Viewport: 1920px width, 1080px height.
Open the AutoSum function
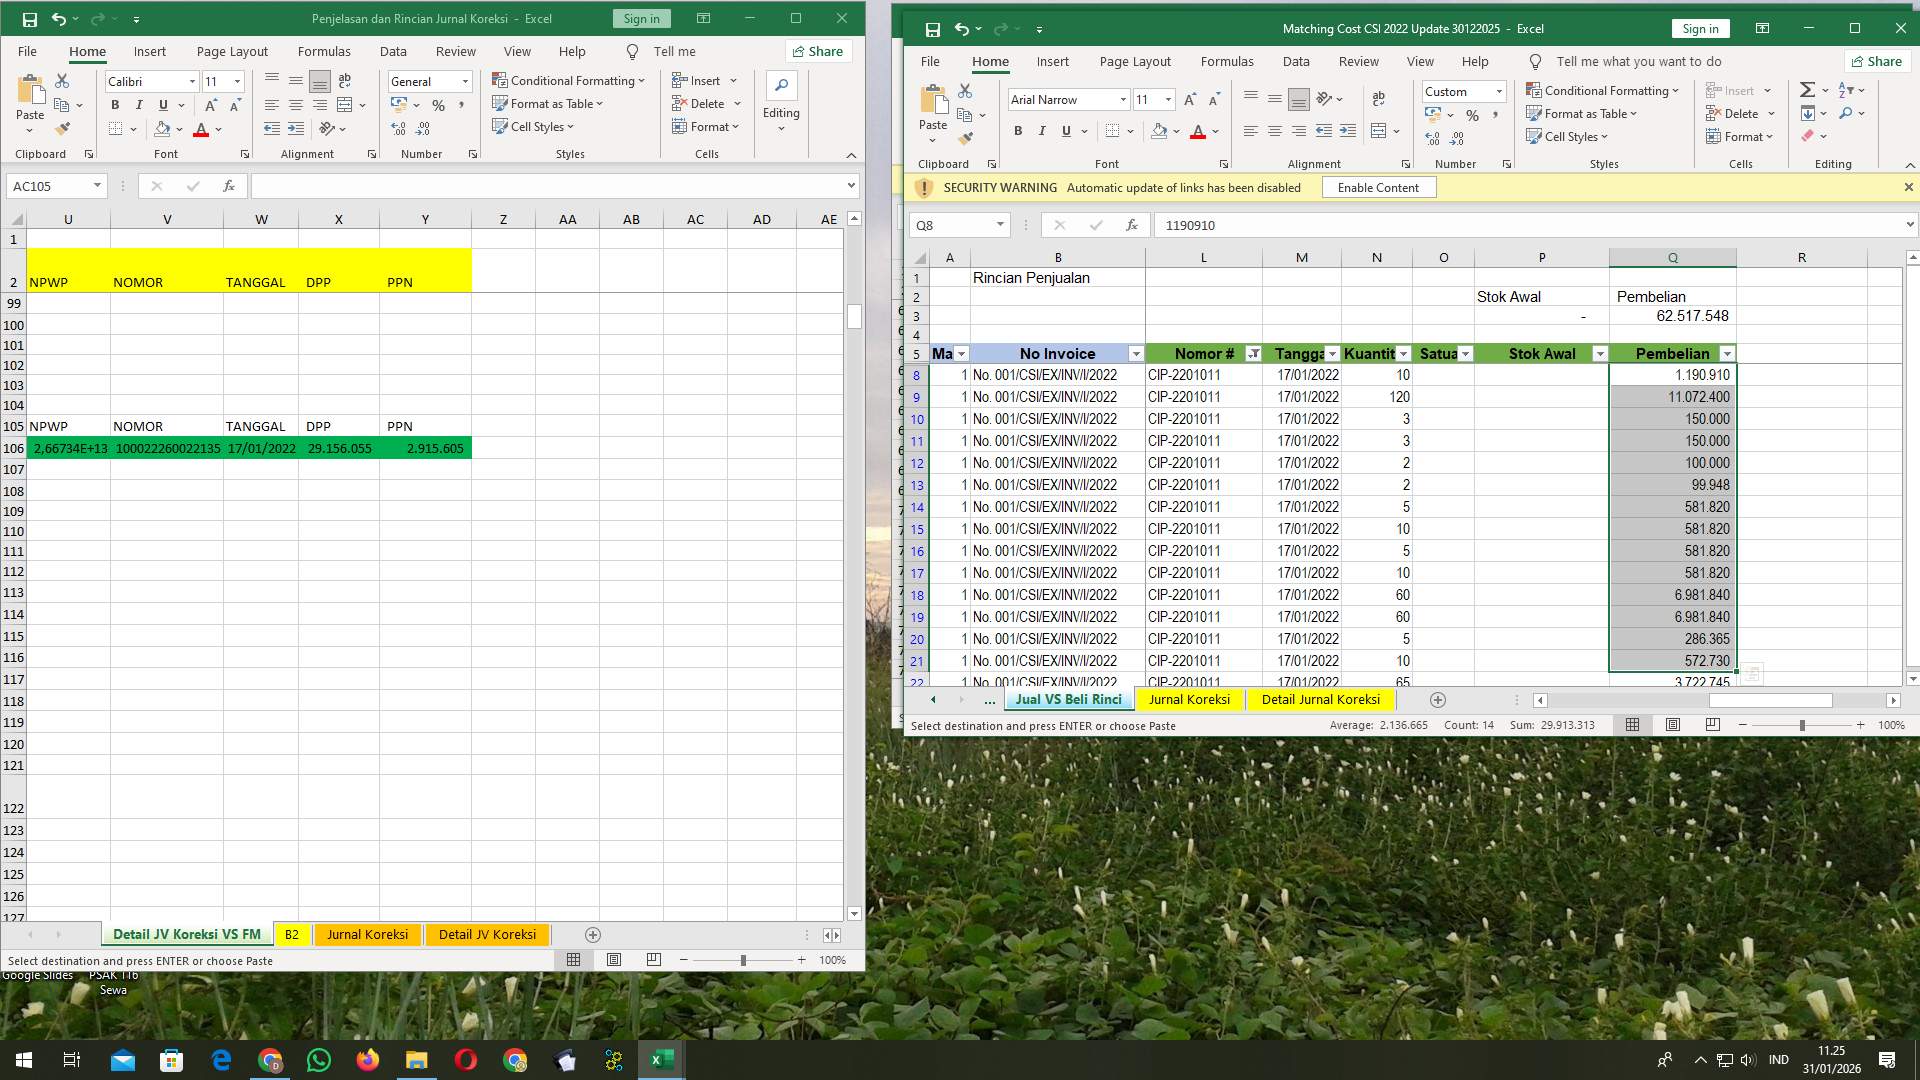point(1808,89)
